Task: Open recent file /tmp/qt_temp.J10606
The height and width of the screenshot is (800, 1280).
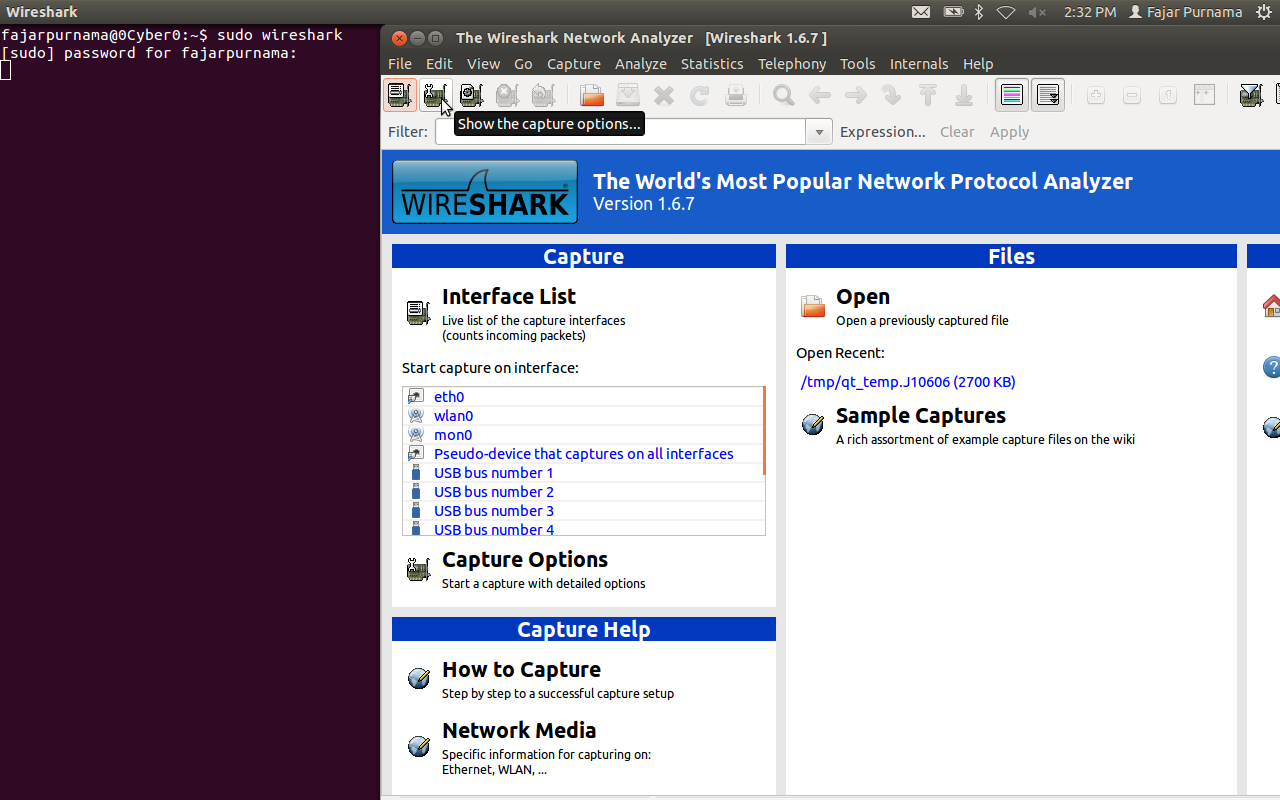Action: [908, 382]
